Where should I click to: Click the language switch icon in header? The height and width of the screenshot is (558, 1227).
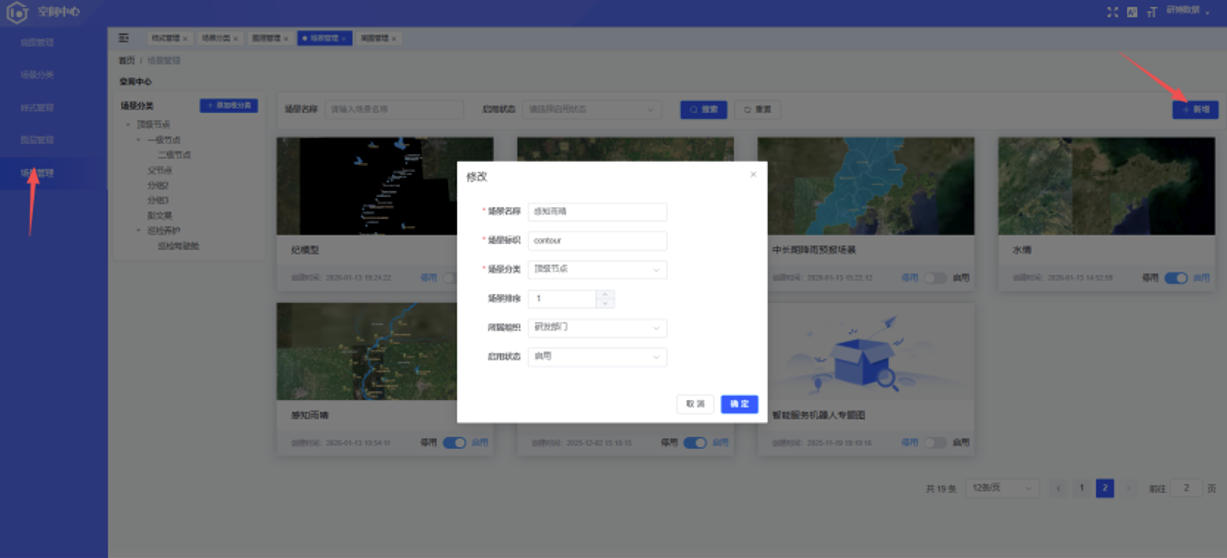pyautogui.click(x=1132, y=12)
